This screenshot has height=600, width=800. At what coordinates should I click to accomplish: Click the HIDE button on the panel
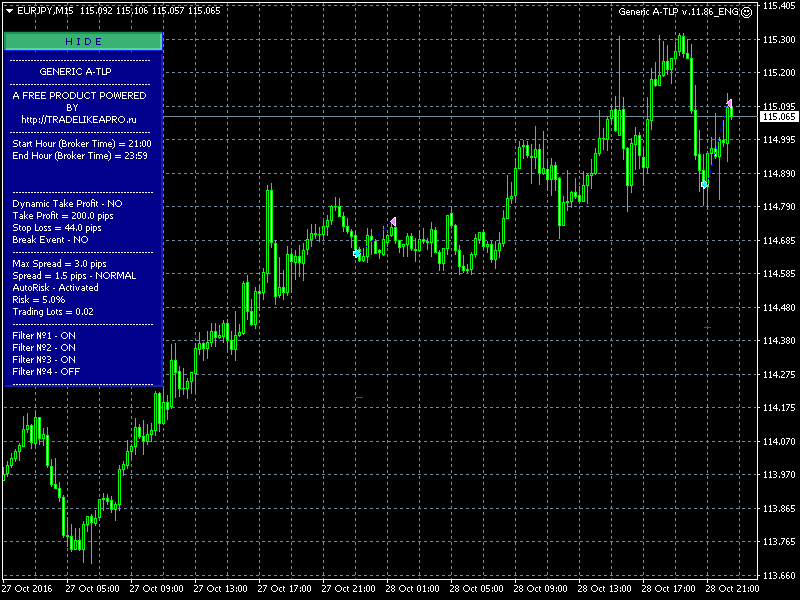(83, 41)
